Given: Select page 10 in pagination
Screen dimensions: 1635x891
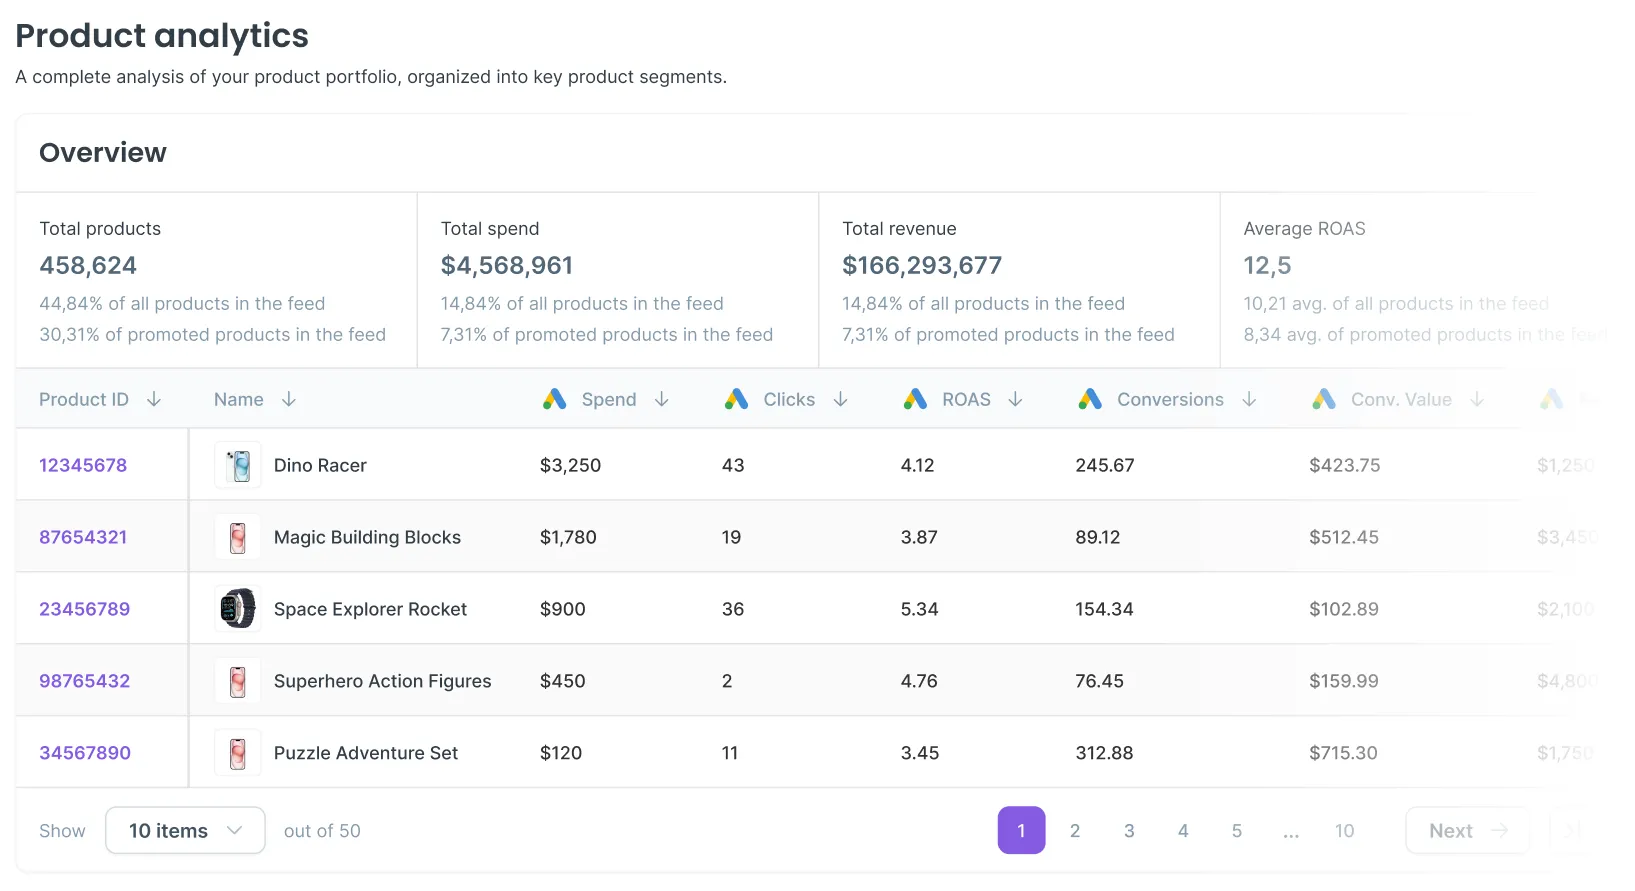Looking at the screenshot, I should coord(1345,831).
